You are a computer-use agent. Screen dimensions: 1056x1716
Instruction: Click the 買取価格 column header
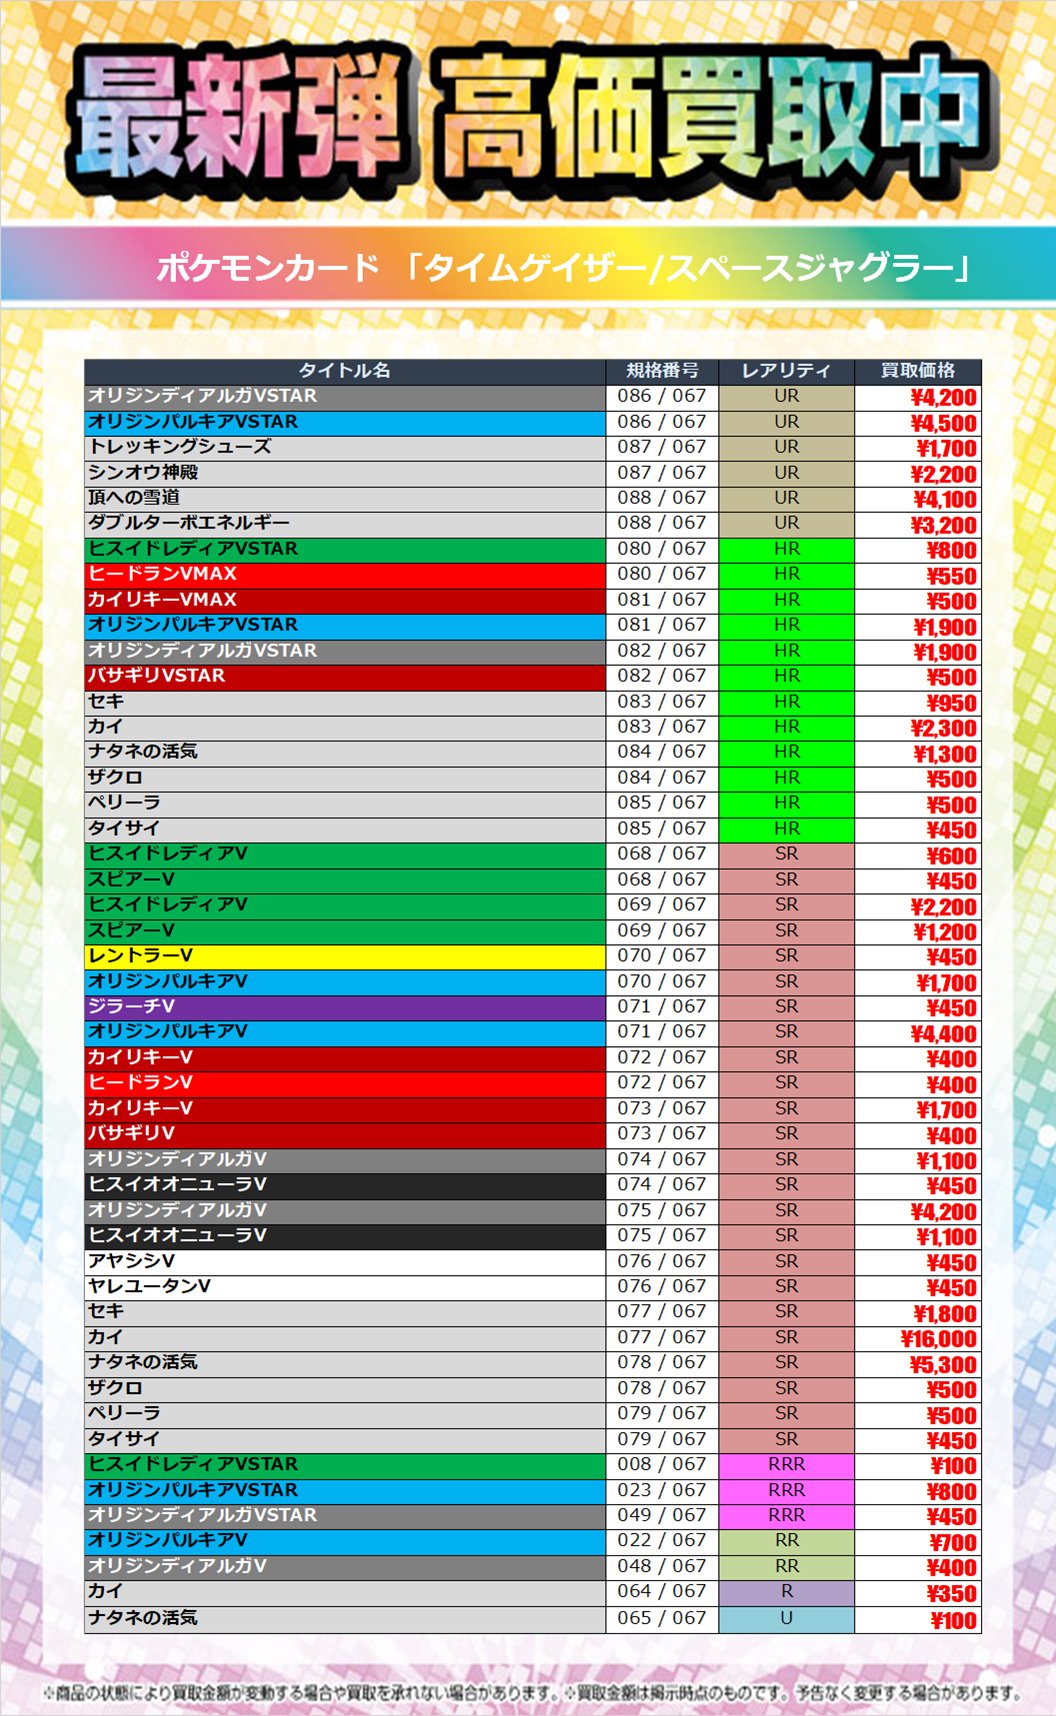918,371
